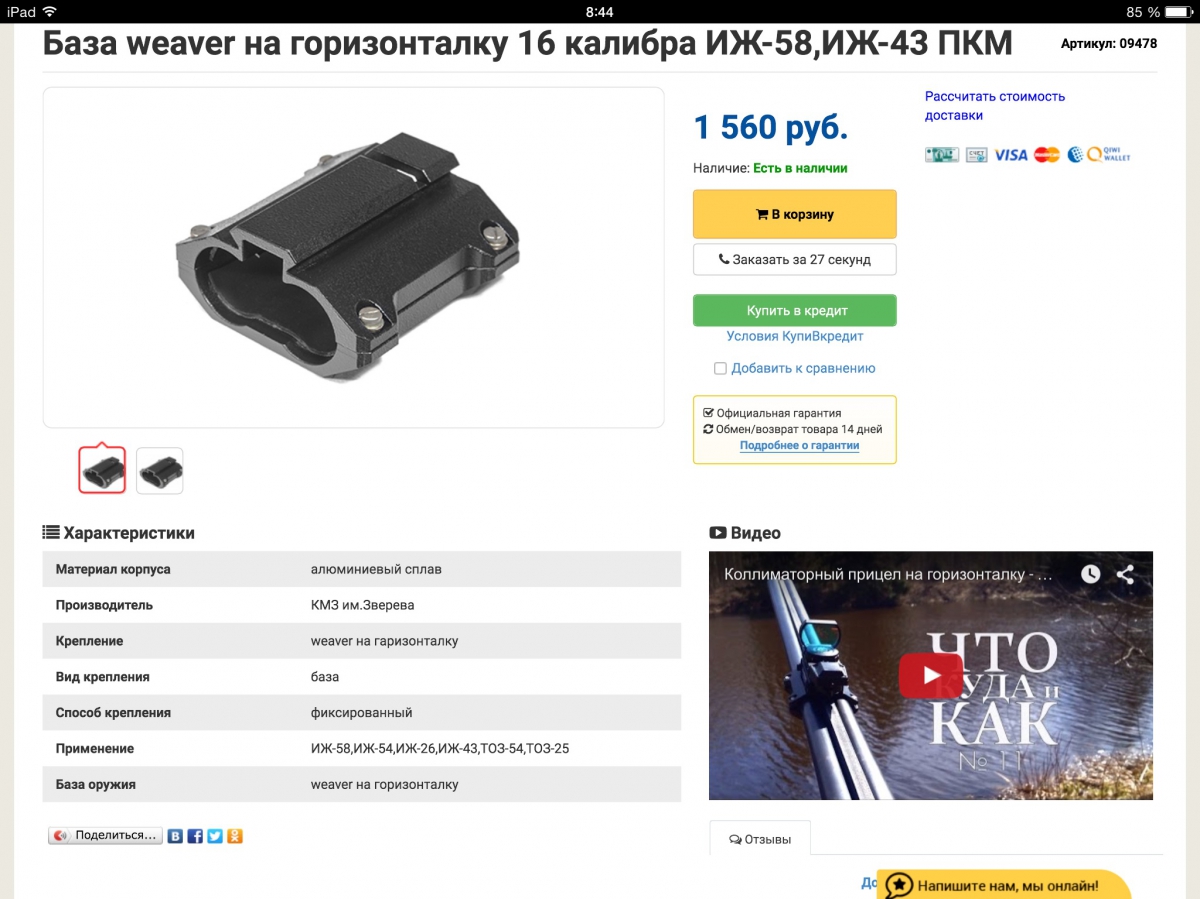This screenshot has height=899, width=1200.
Task: Click the Visa payment icon
Action: 1010,155
